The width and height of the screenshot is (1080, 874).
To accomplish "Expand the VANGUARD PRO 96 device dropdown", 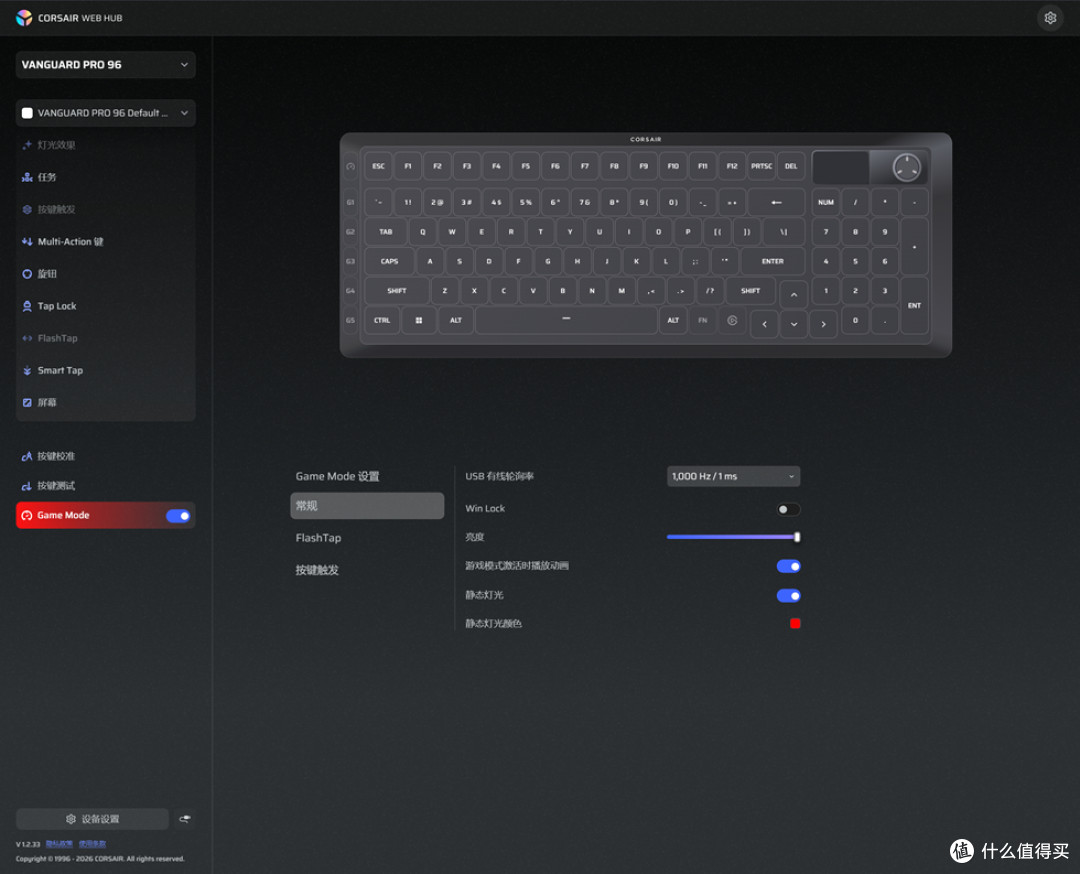I will coord(105,65).
